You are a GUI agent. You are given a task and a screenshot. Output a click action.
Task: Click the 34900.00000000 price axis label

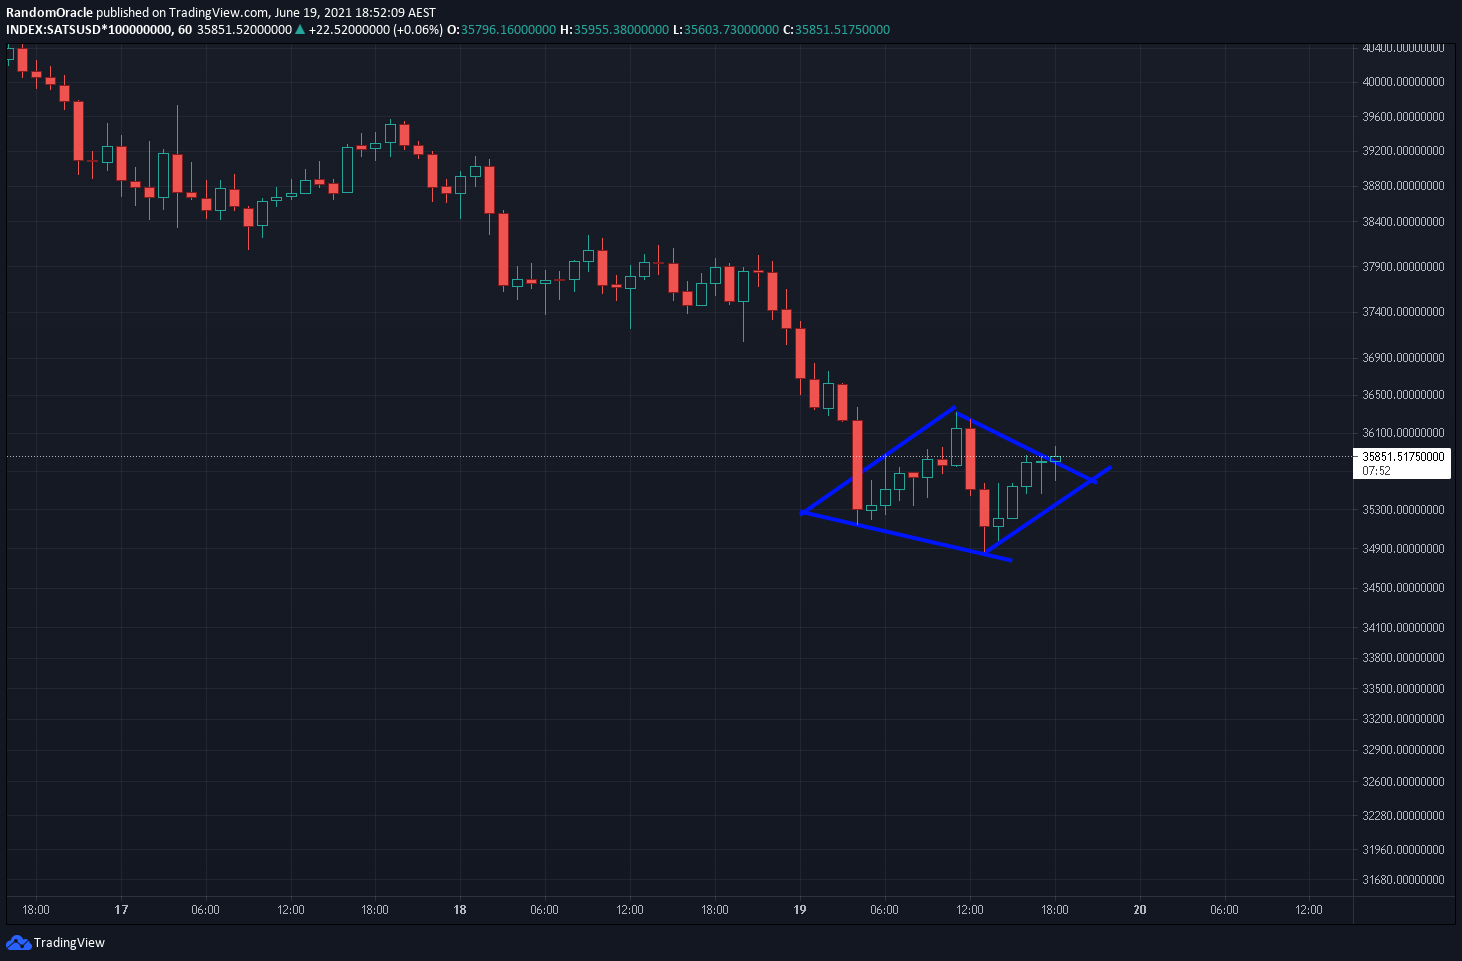(1403, 549)
